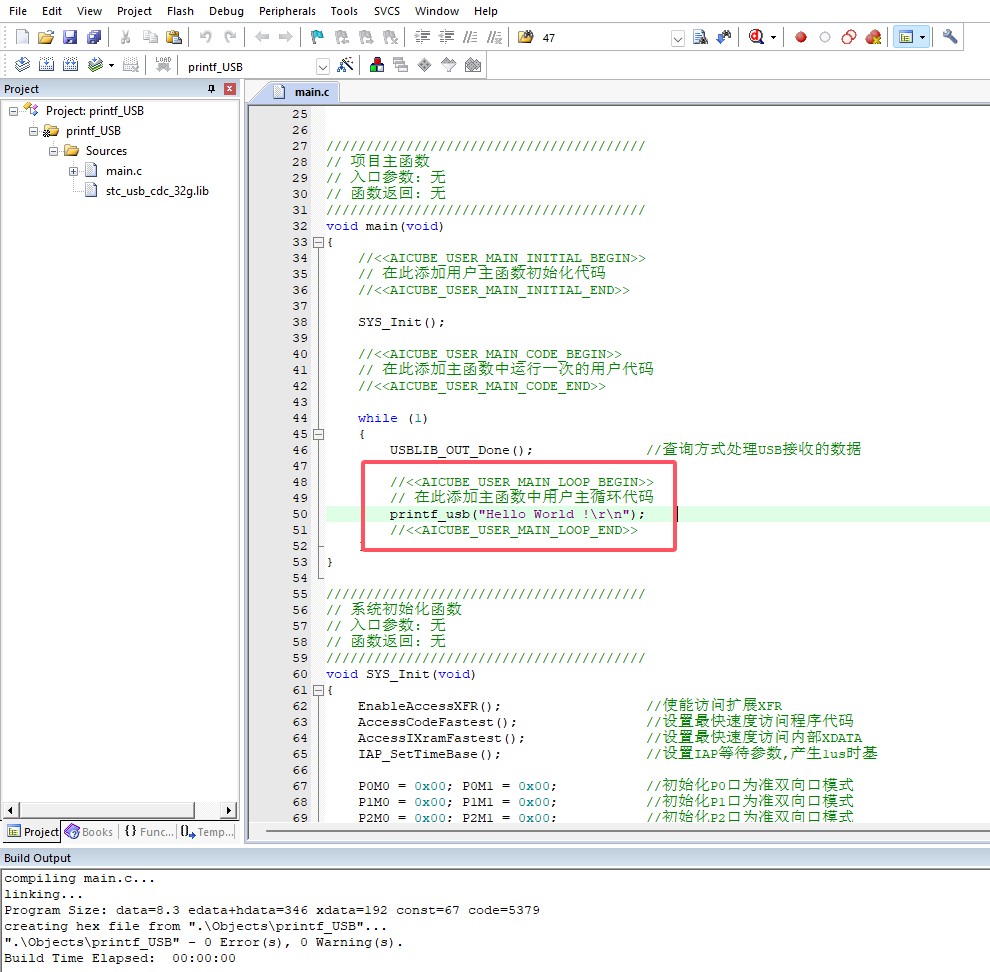Undo last edit
The height and width of the screenshot is (972, 990).
205,37
